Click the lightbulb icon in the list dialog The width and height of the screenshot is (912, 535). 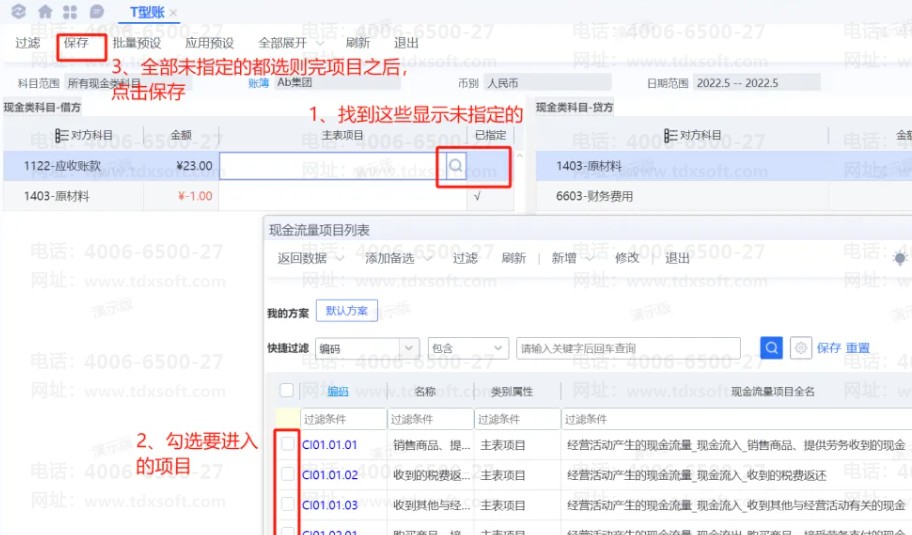(x=900, y=258)
